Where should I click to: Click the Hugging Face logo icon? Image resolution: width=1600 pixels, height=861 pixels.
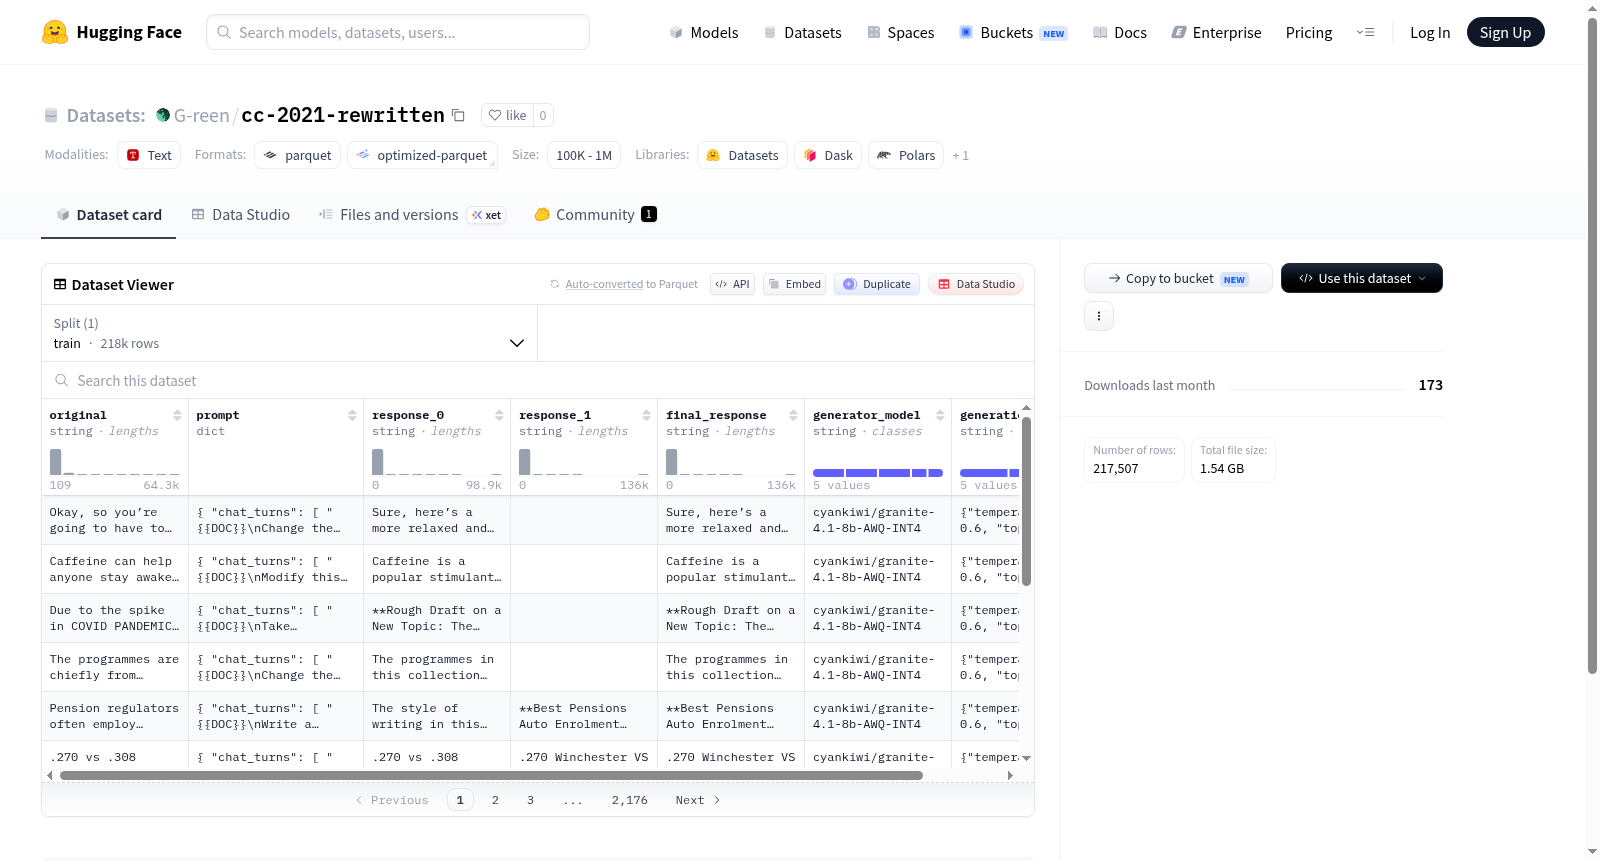55,32
